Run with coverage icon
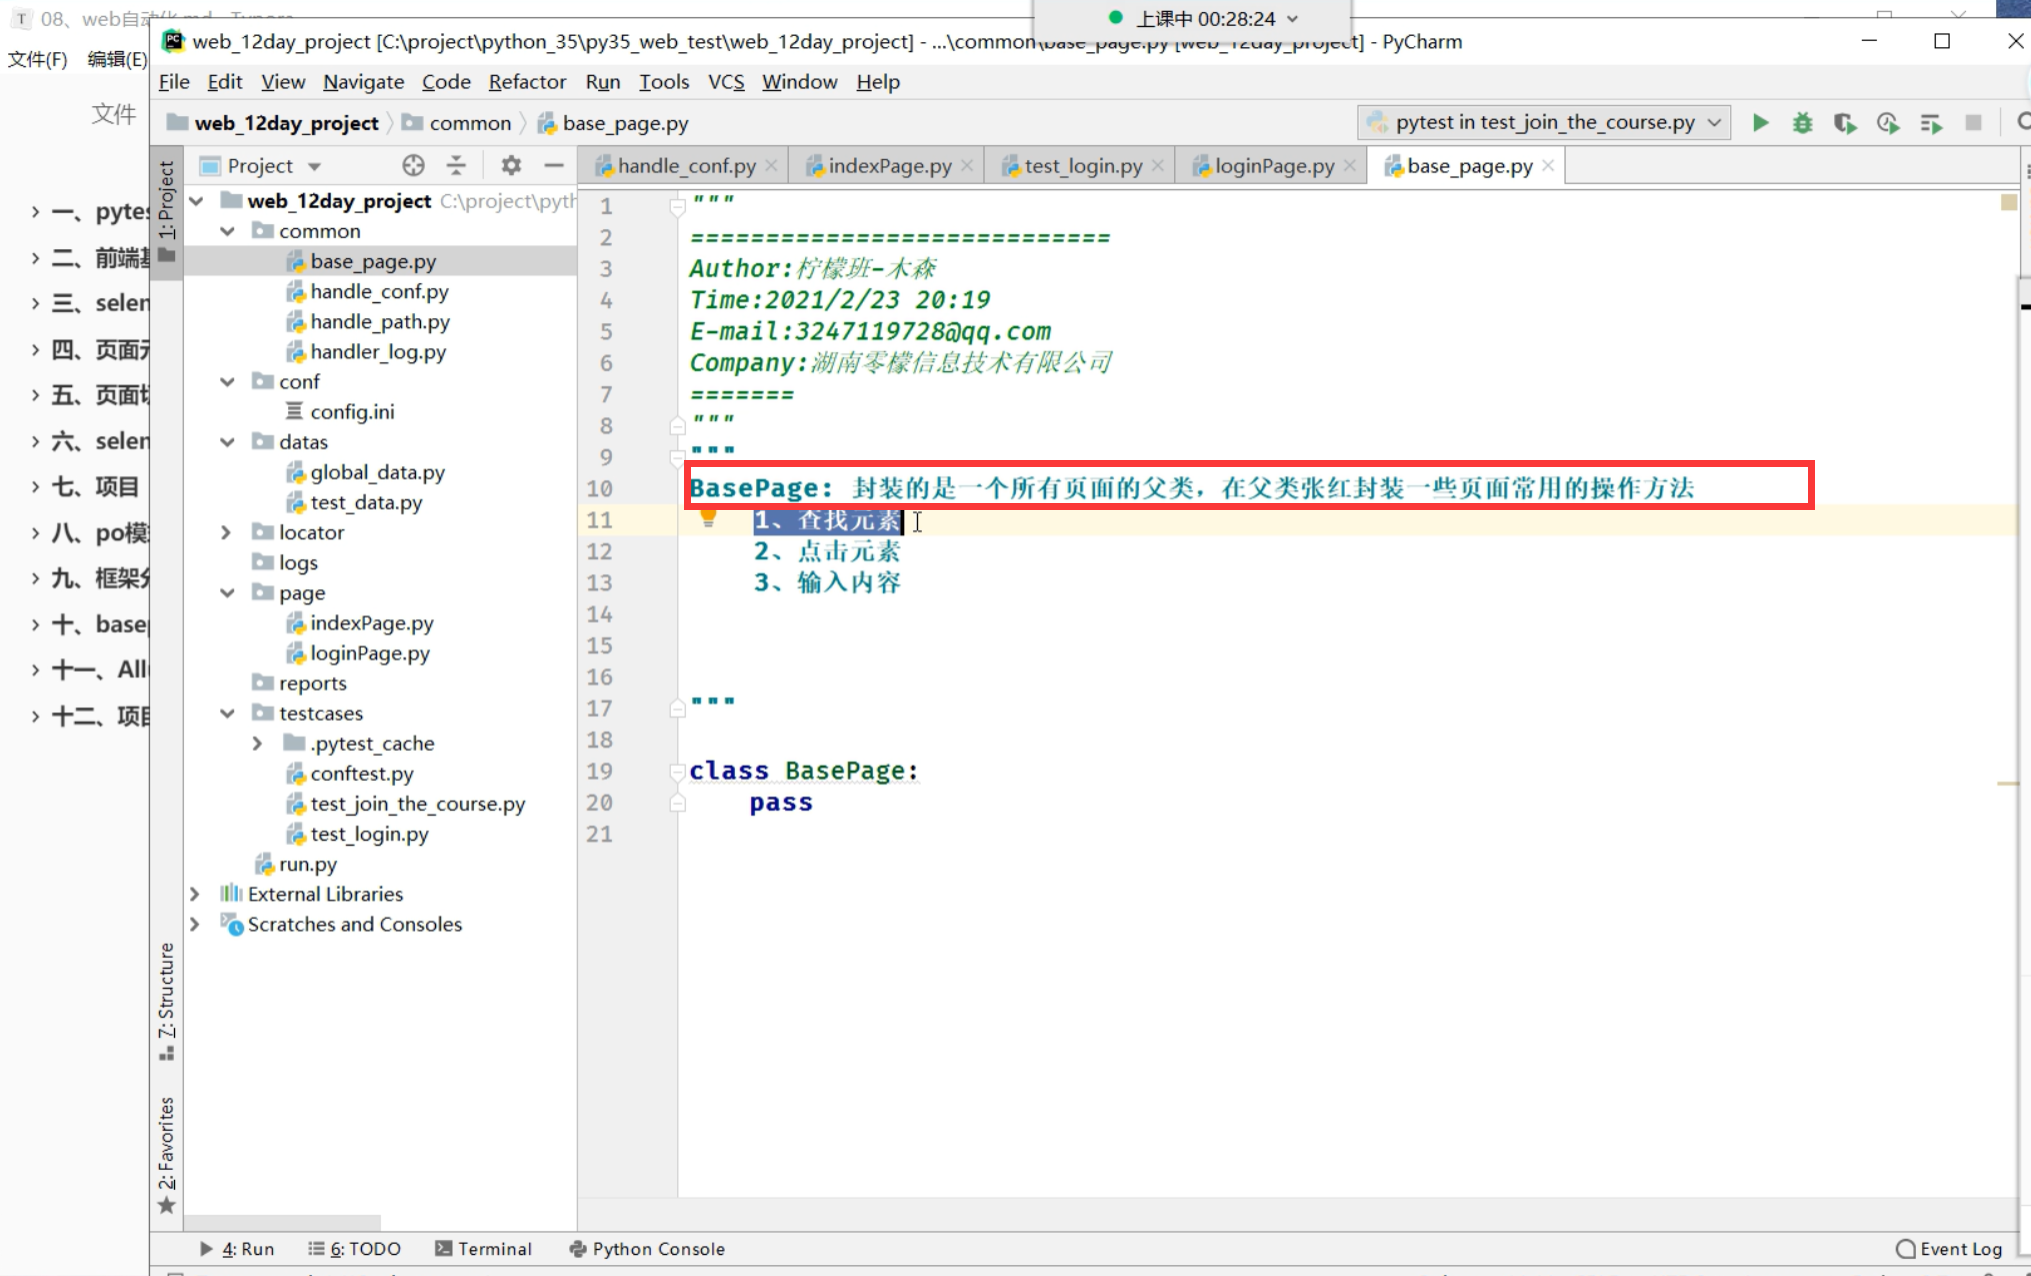The width and height of the screenshot is (2031, 1276). 1845,122
